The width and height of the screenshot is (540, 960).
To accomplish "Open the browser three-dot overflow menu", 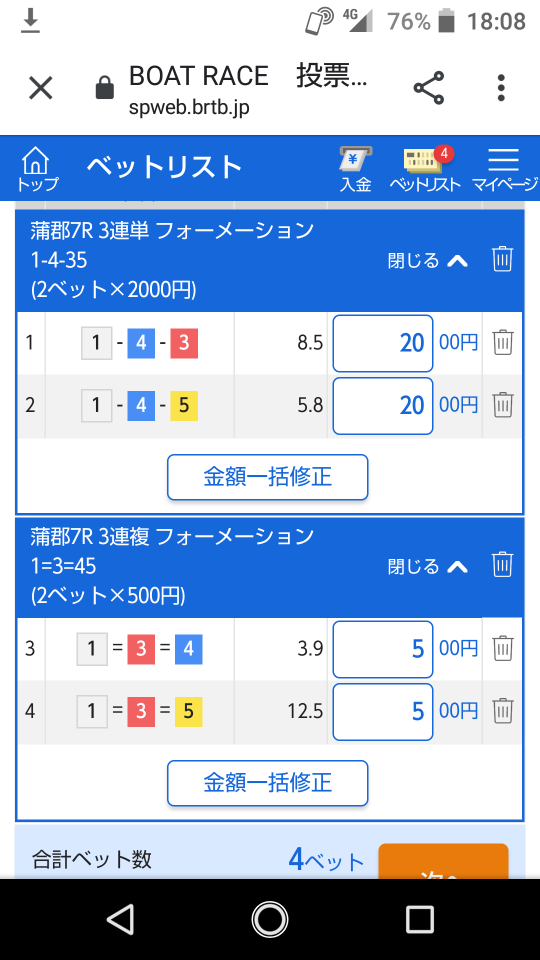I will (x=501, y=88).
